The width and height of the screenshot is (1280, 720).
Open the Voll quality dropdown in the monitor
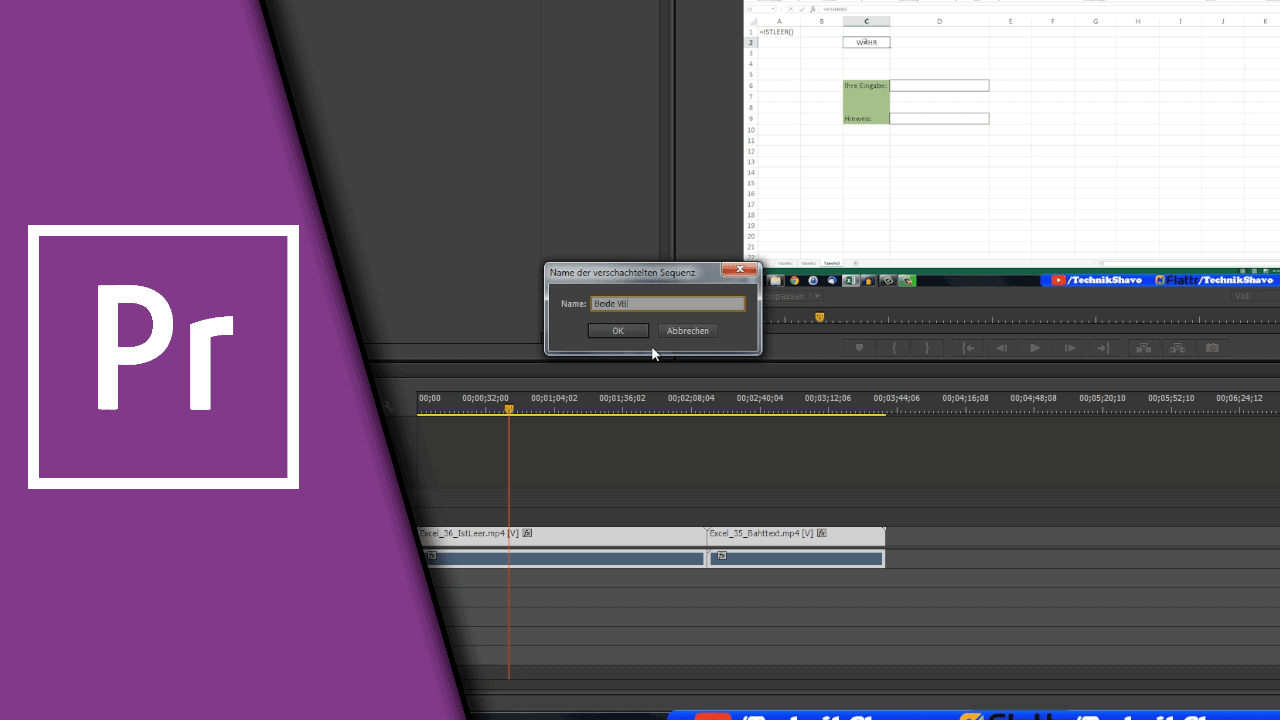pyautogui.click(x=1247, y=295)
